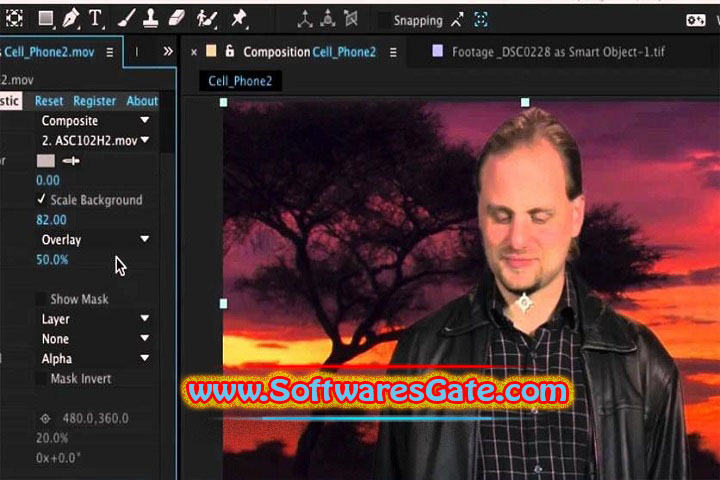Select the Roto Brush tool
720x480 pixels.
[207, 19]
